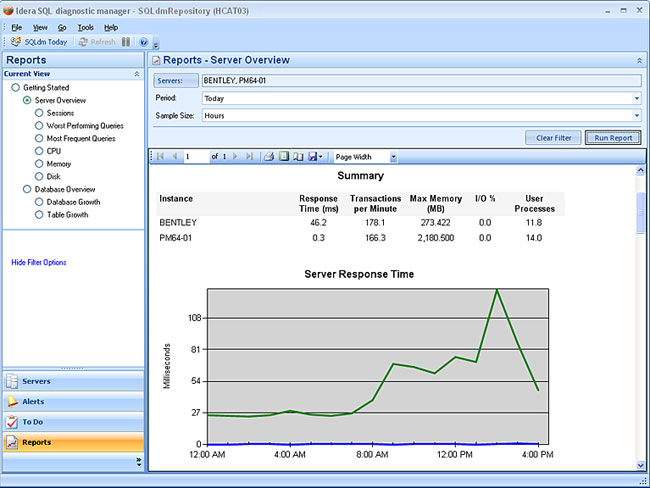Select the Disk report
The image size is (650, 488).
pos(39,176)
